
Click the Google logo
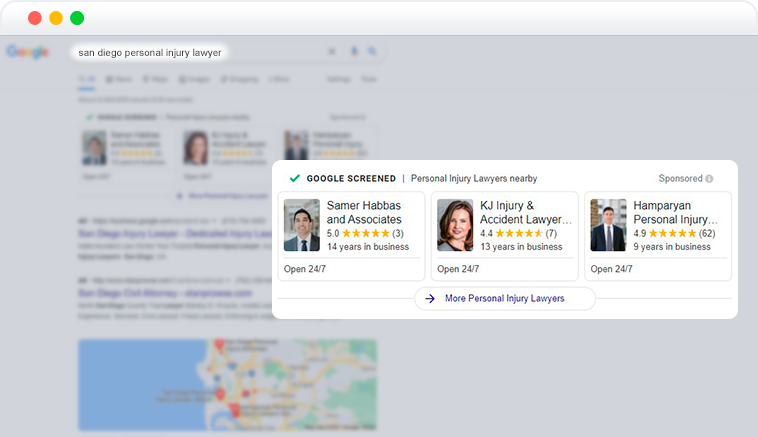(x=27, y=52)
